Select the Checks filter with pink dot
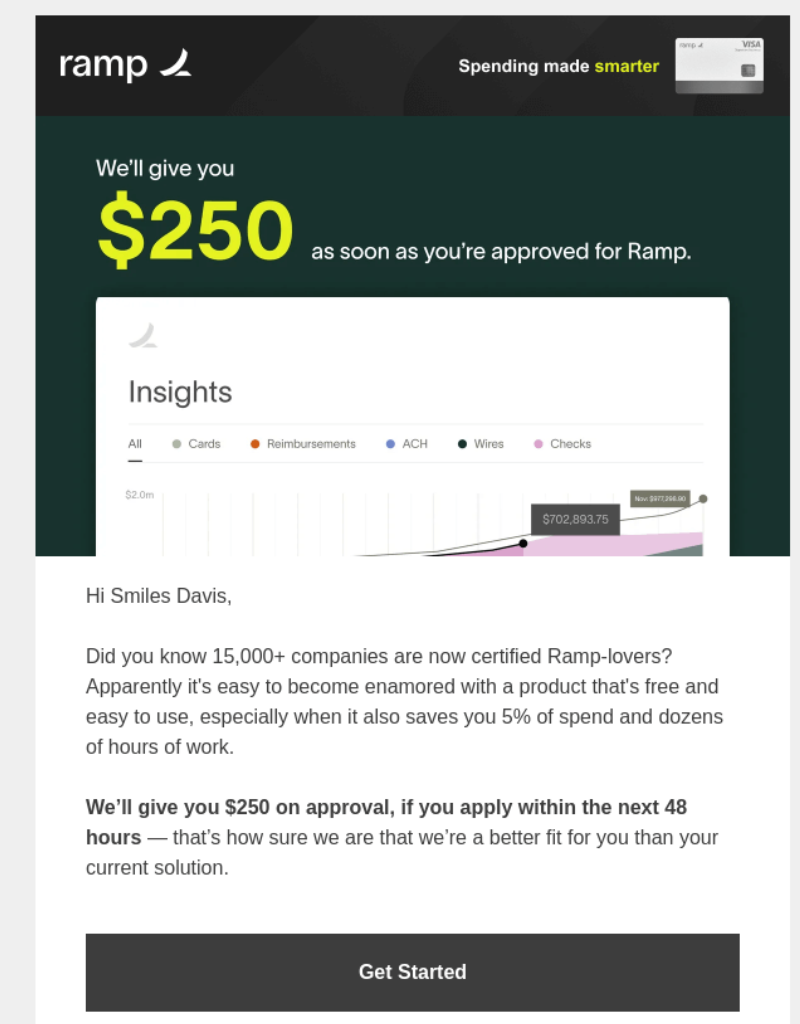Image resolution: width=800 pixels, height=1024 pixels. pos(562,444)
